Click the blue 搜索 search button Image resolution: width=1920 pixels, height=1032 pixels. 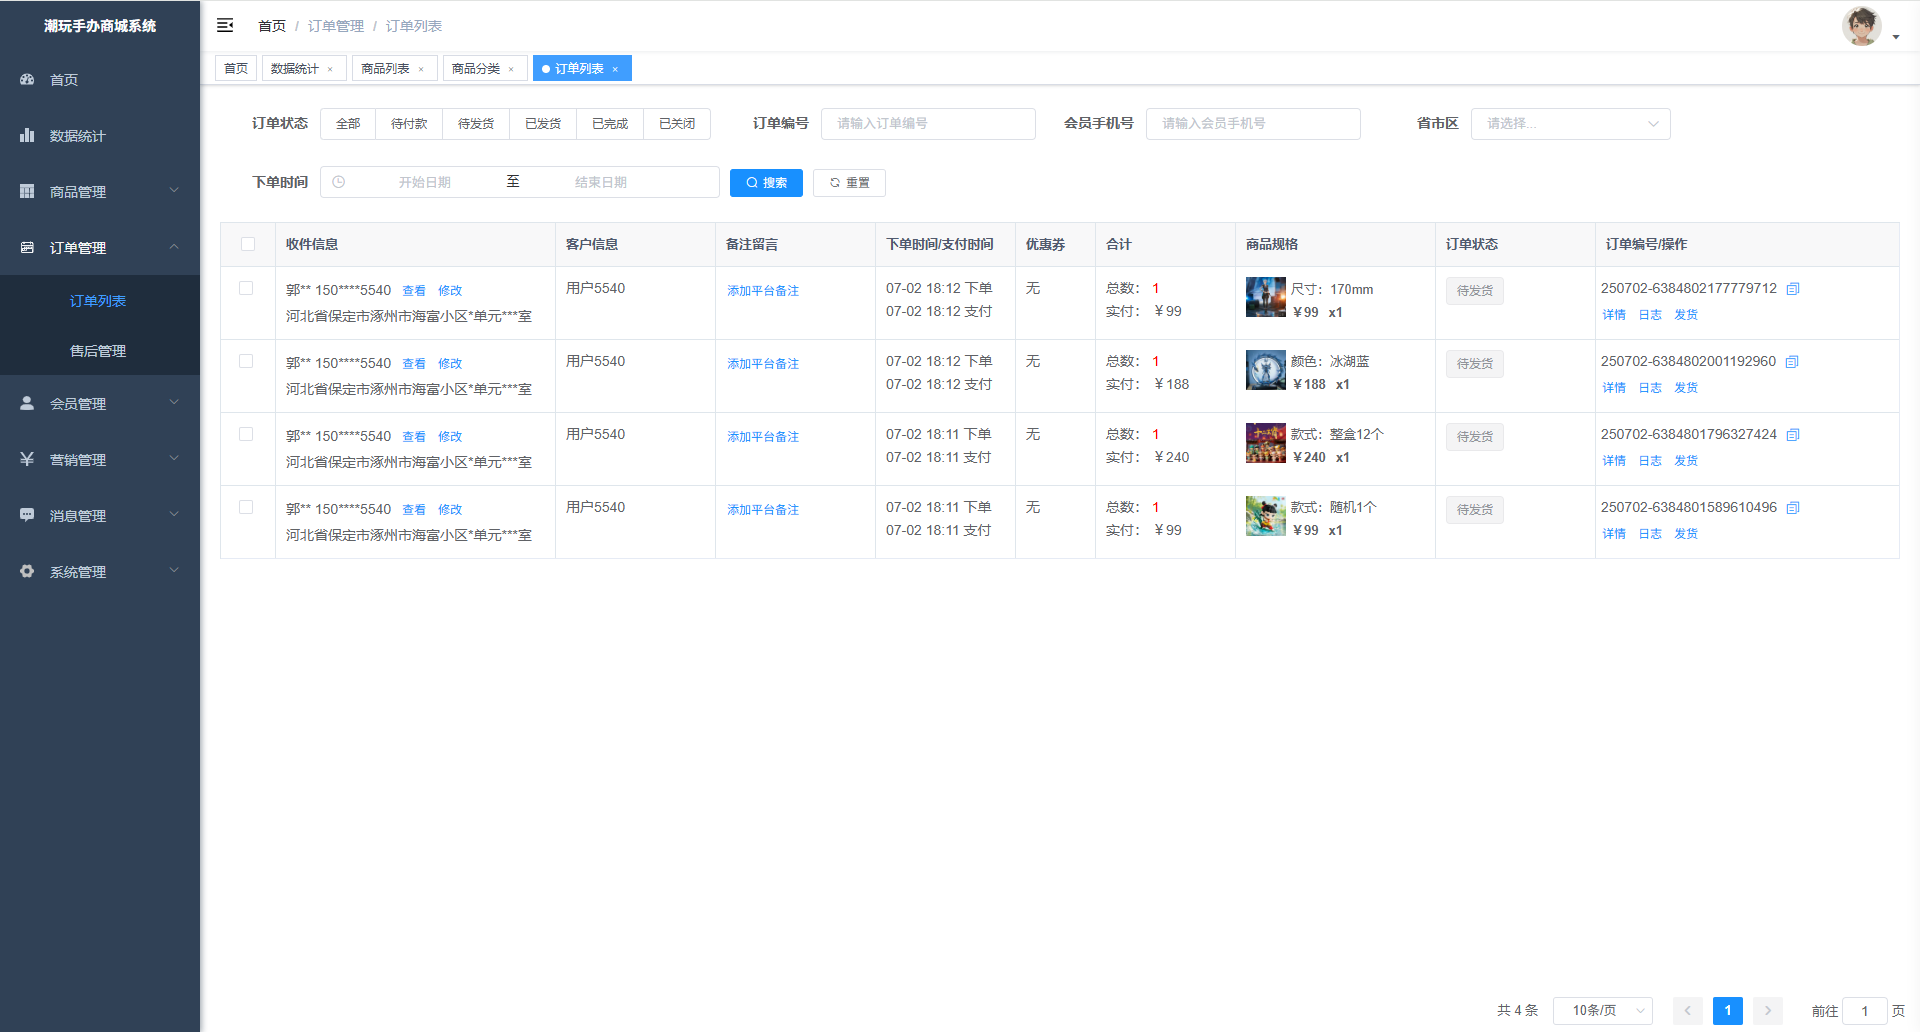766,183
